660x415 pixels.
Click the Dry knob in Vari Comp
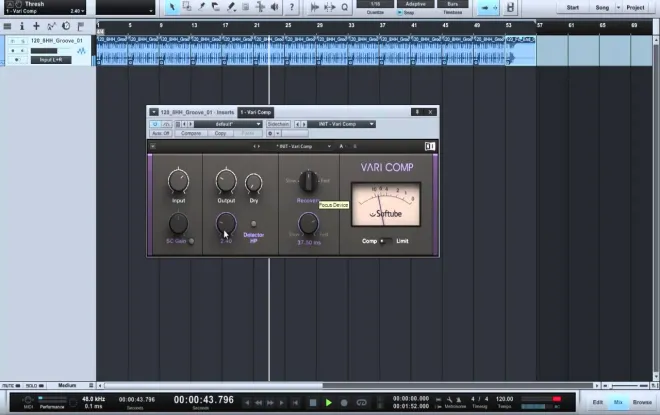253,184
